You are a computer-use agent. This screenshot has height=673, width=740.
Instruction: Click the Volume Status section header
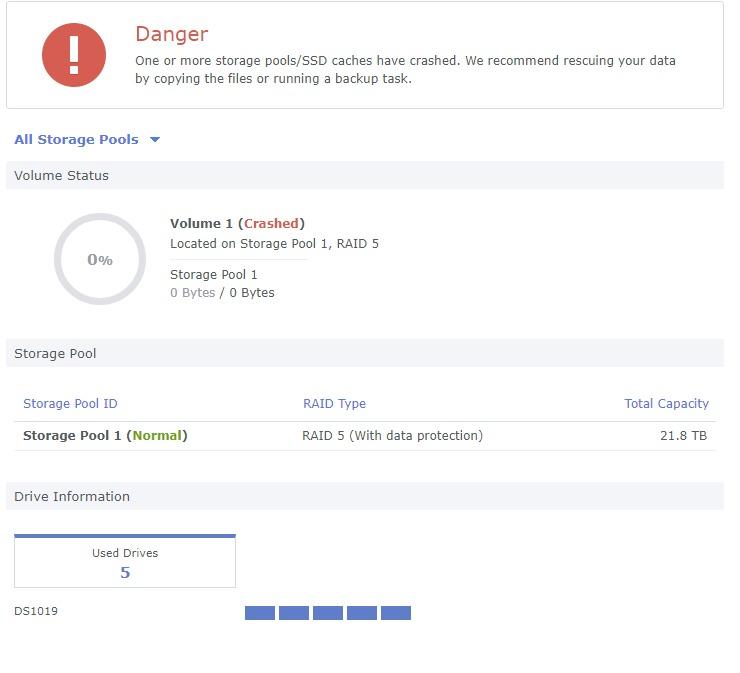[365, 175]
